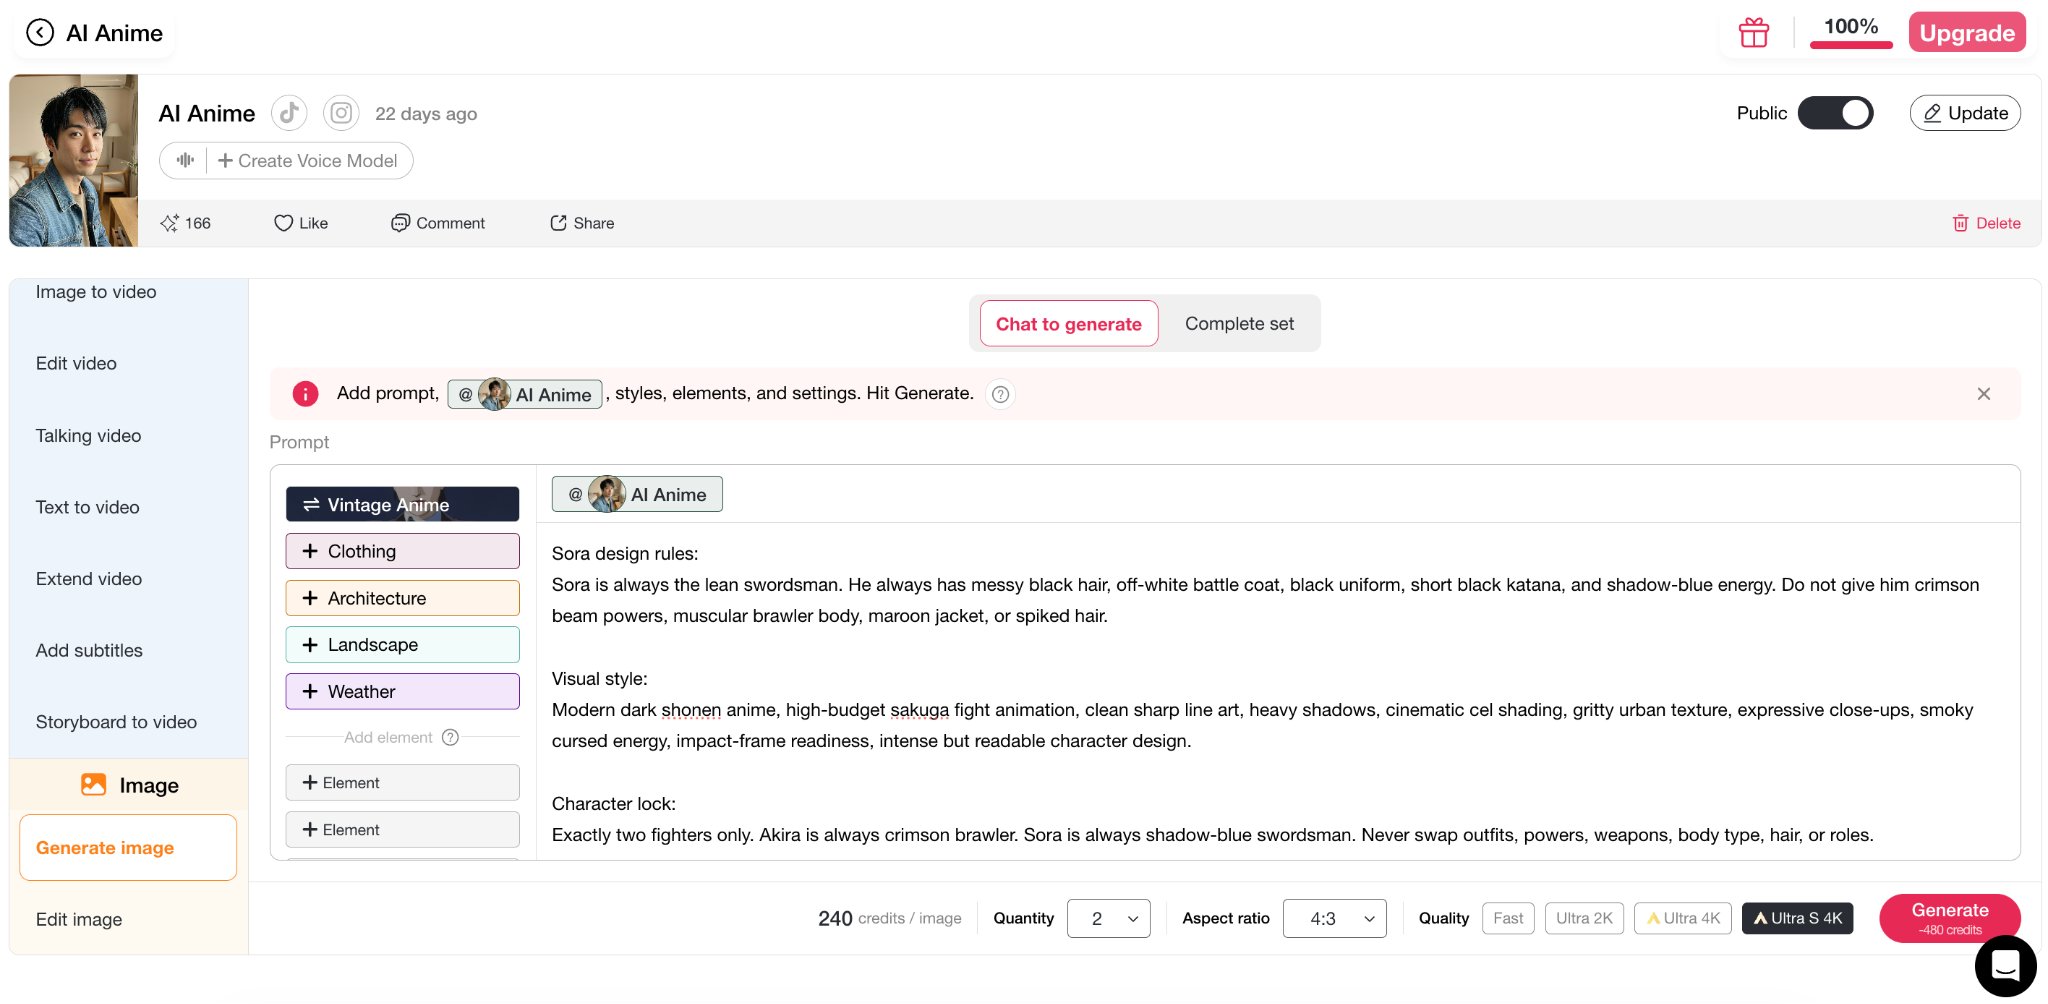Click the '22 days ago' timestamp
This screenshot has width=2048, height=1004.
(x=426, y=114)
